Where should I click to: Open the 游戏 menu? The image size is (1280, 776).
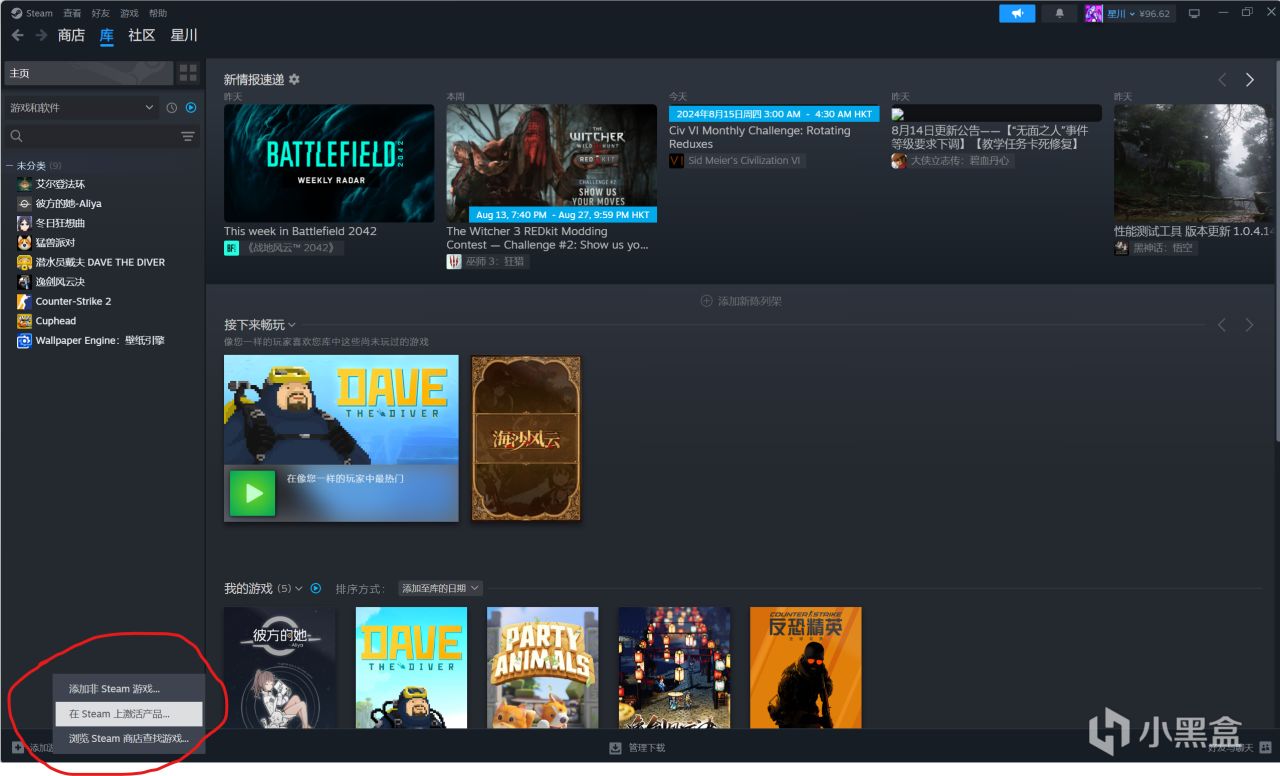129,13
